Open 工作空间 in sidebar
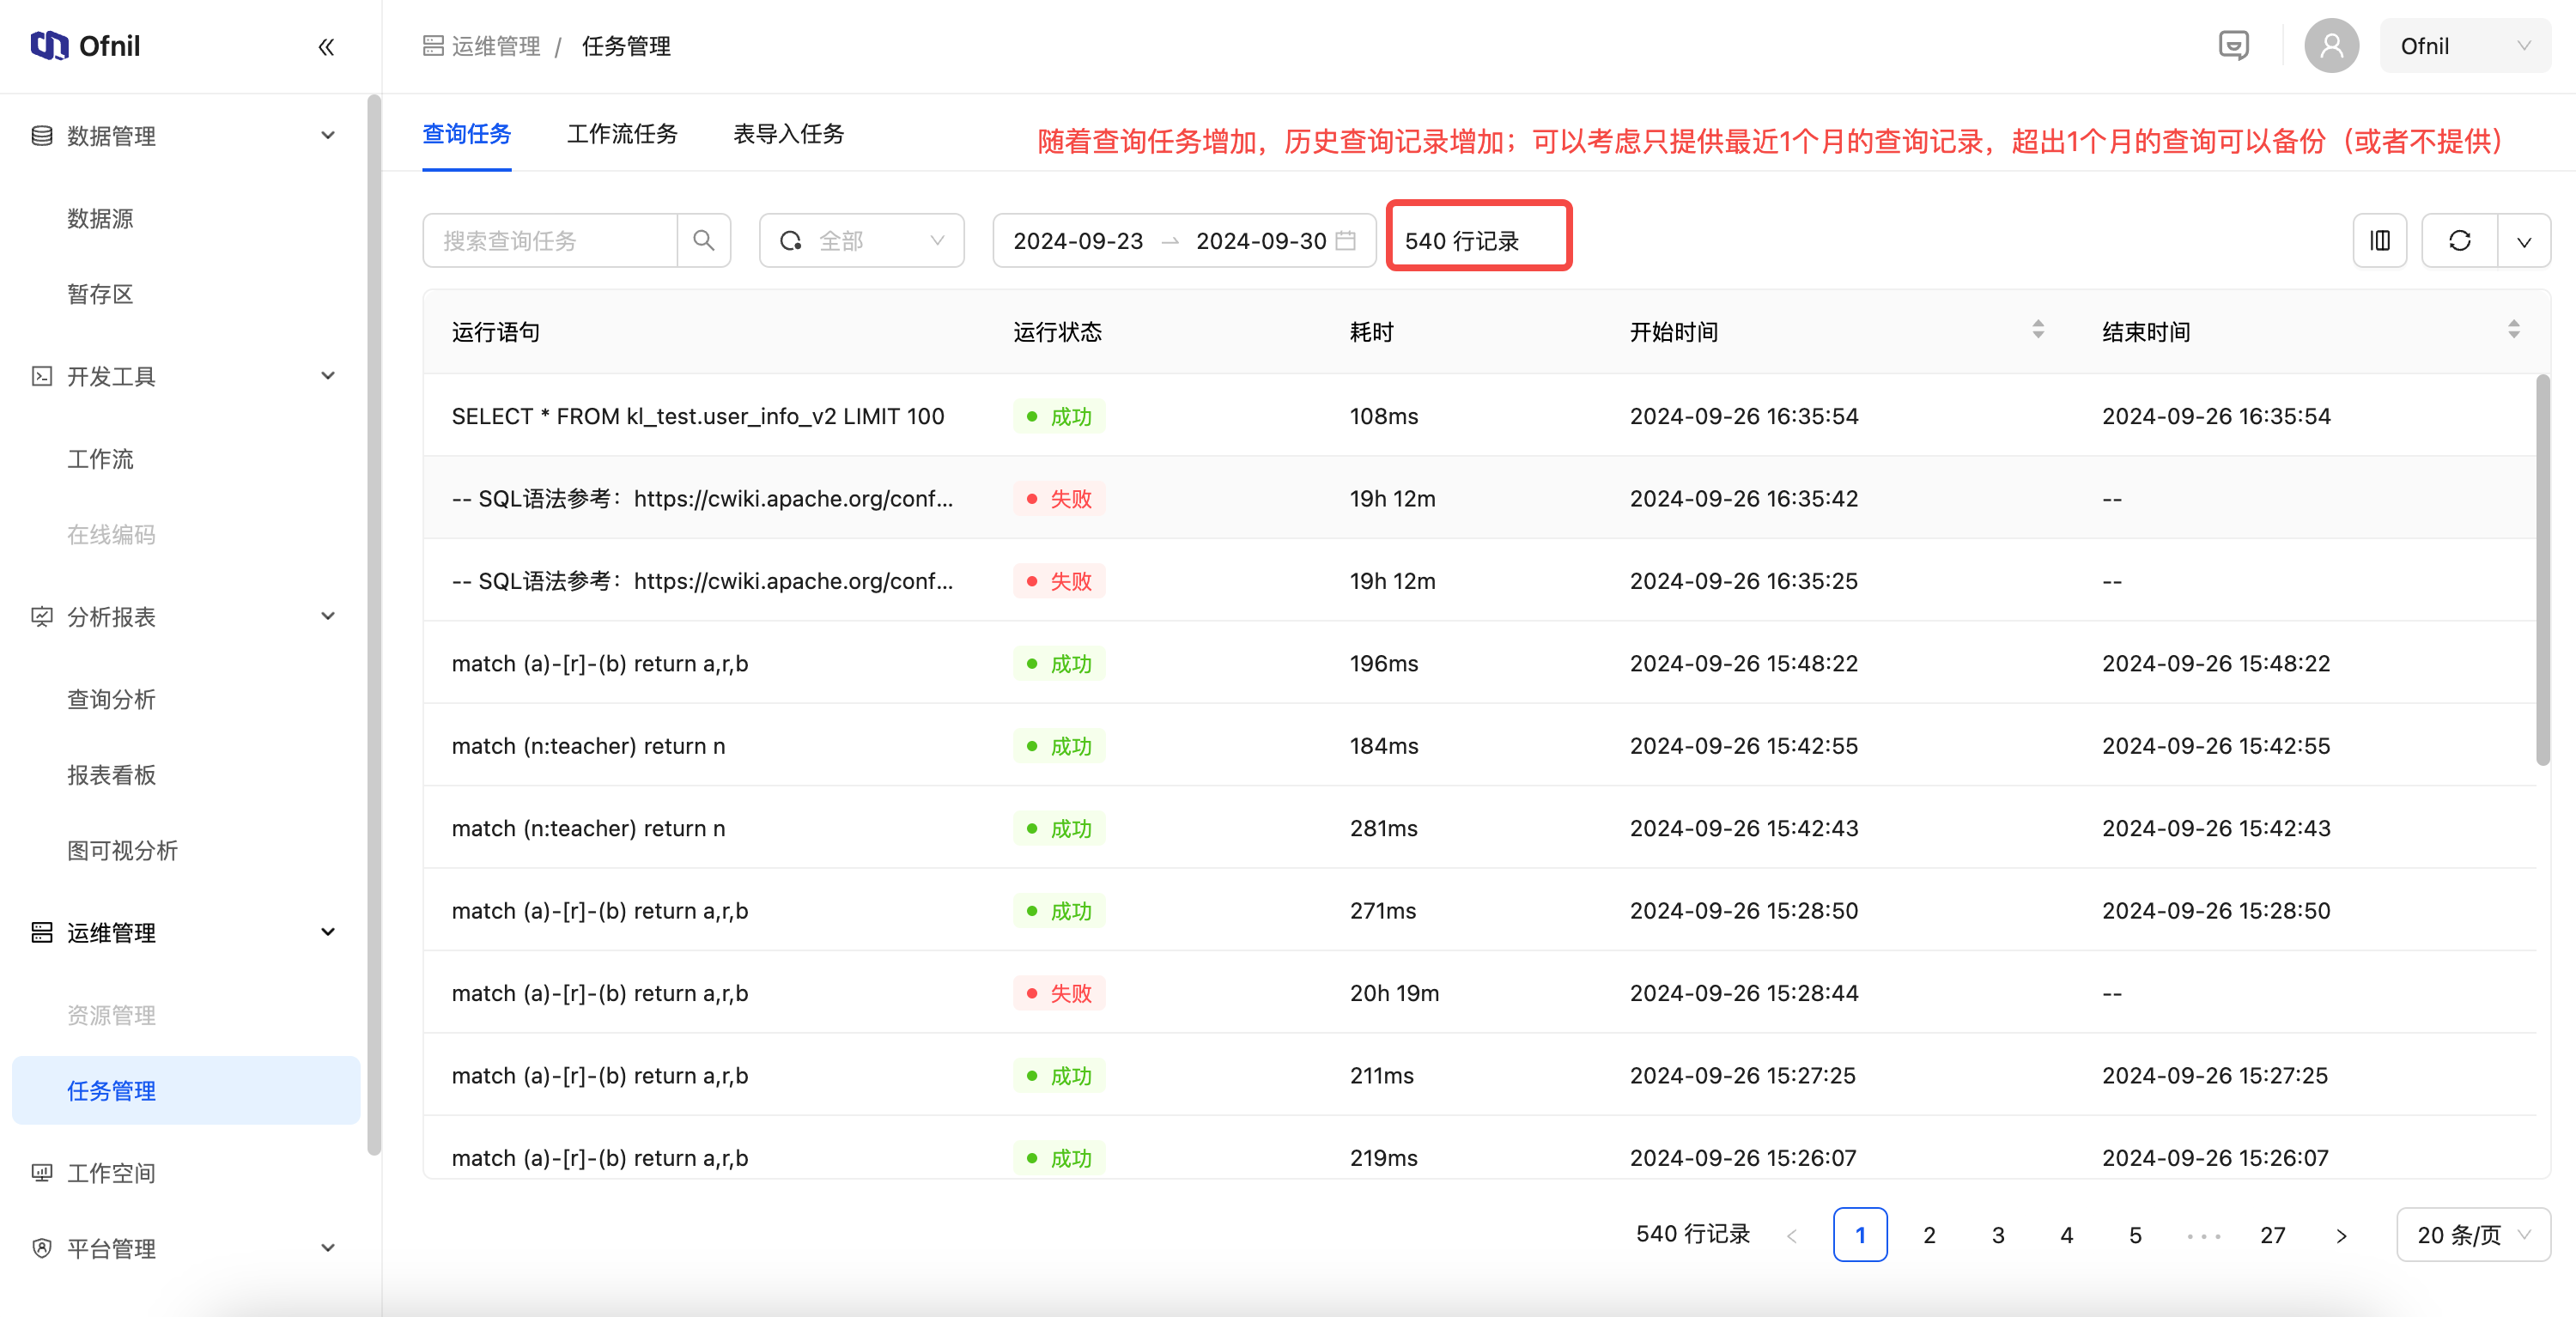This screenshot has width=2576, height=1317. point(111,1173)
